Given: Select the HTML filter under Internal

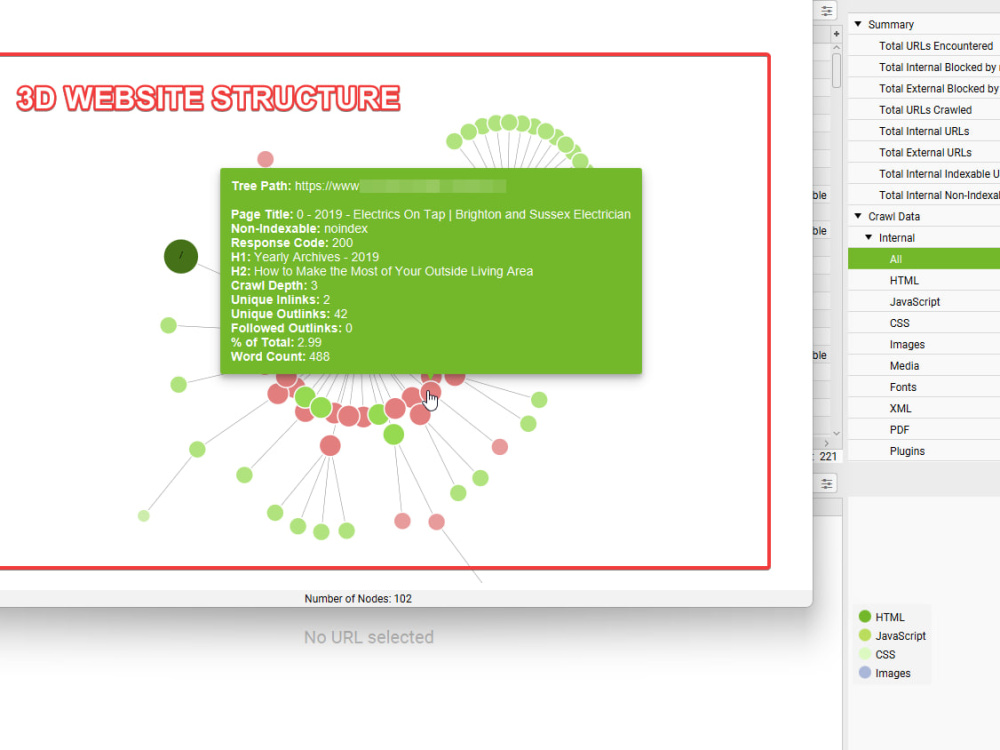Looking at the screenshot, I should click(x=923, y=280).
